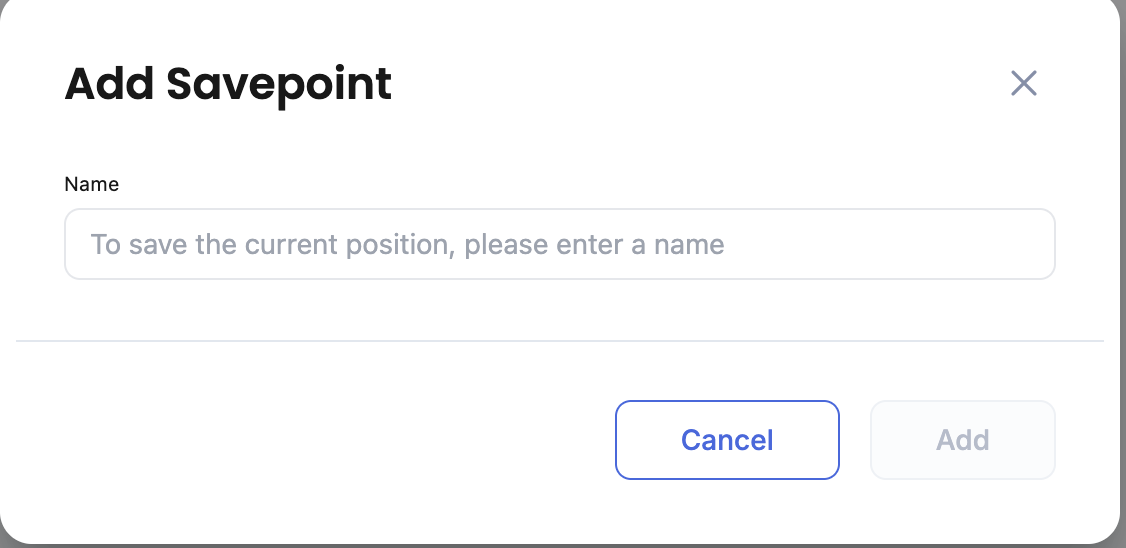Hit the X to exit Add Savepoint

[1023, 83]
